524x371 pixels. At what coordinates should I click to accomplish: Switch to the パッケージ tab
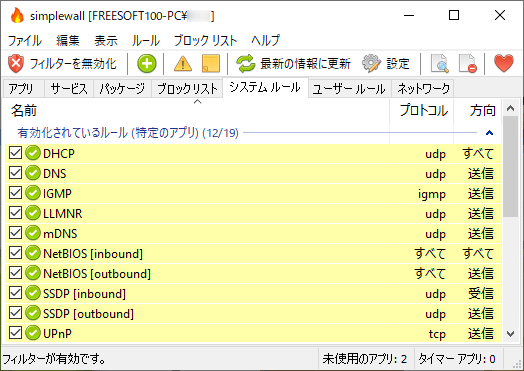click(122, 89)
